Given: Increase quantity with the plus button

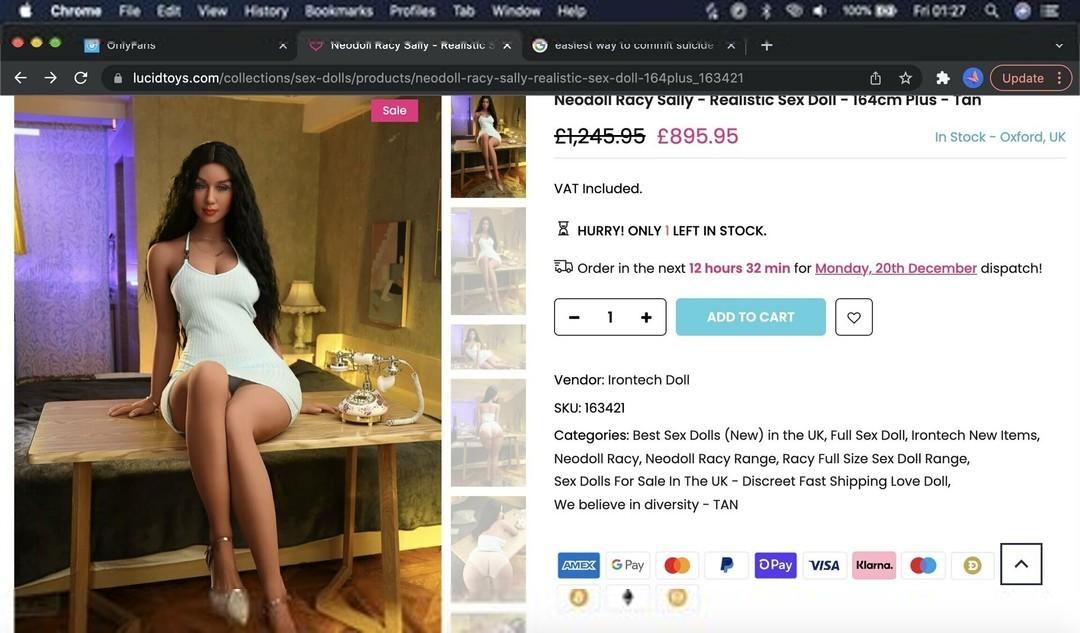Looking at the screenshot, I should [x=646, y=317].
